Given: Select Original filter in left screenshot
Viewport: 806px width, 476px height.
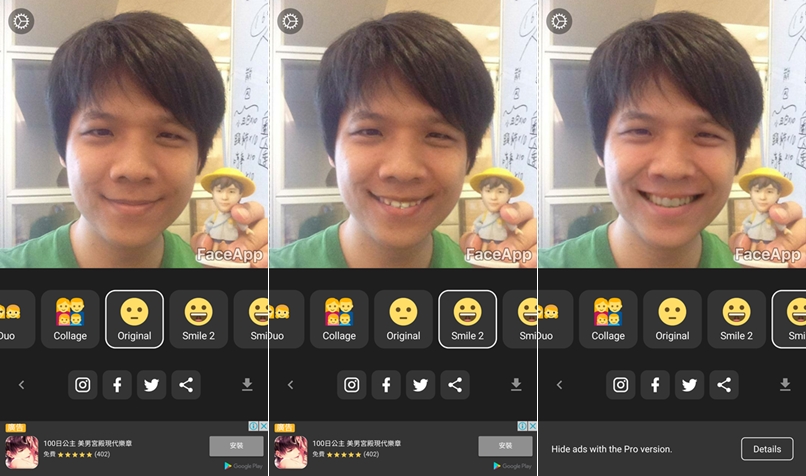Looking at the screenshot, I should point(135,319).
